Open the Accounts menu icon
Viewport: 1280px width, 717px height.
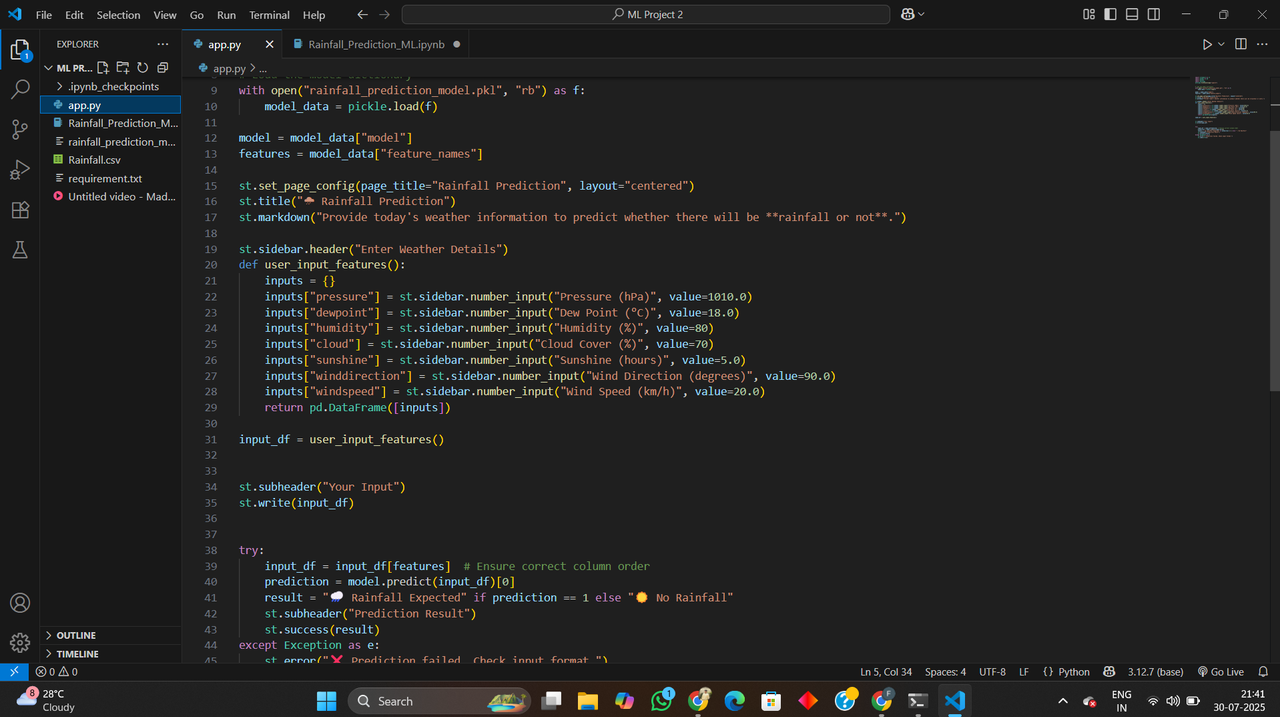(20, 603)
